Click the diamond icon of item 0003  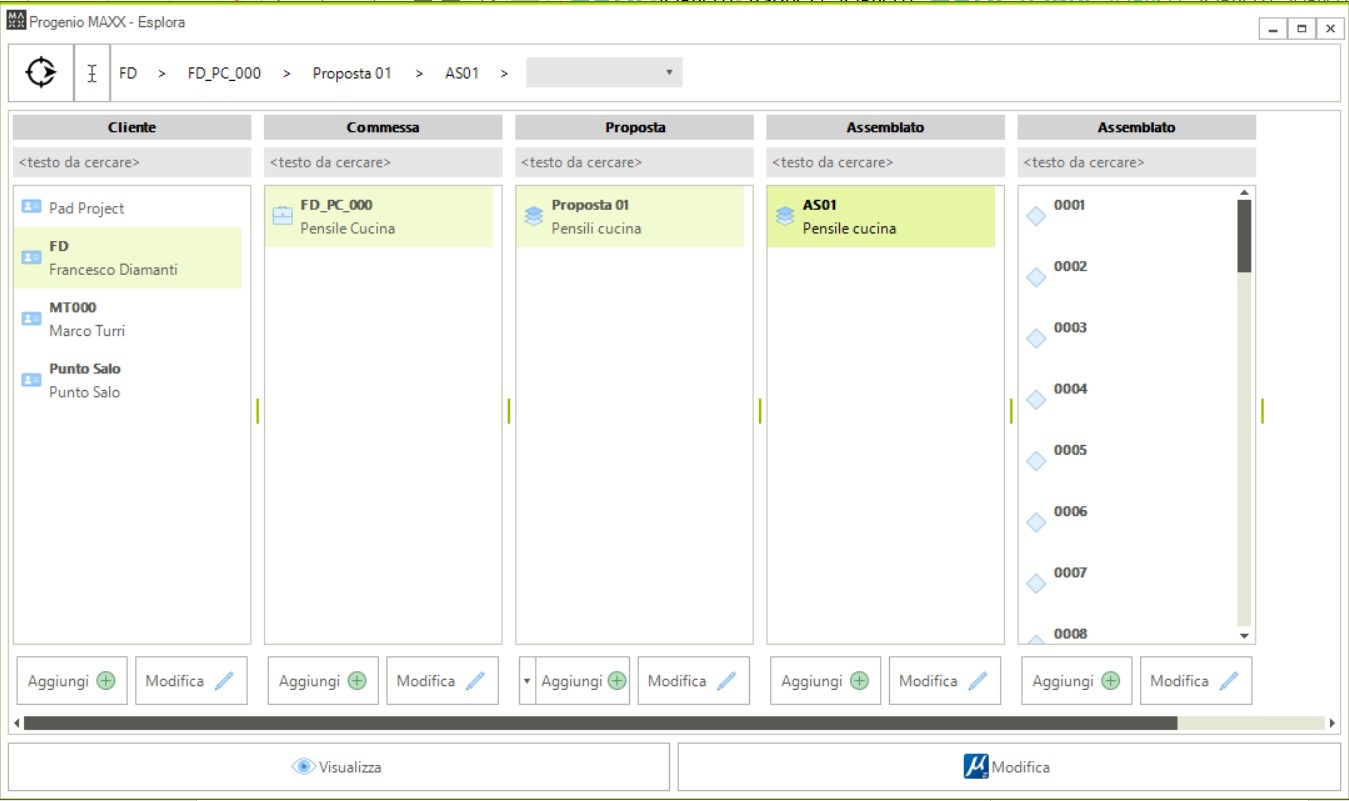(x=1037, y=339)
